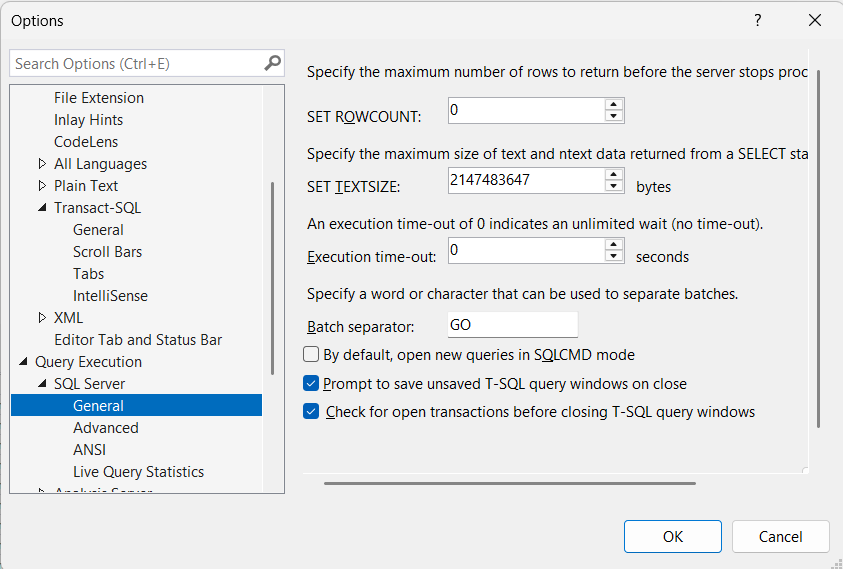
Task: Click the horizontal scrollbar in settings pane
Action: (510, 483)
